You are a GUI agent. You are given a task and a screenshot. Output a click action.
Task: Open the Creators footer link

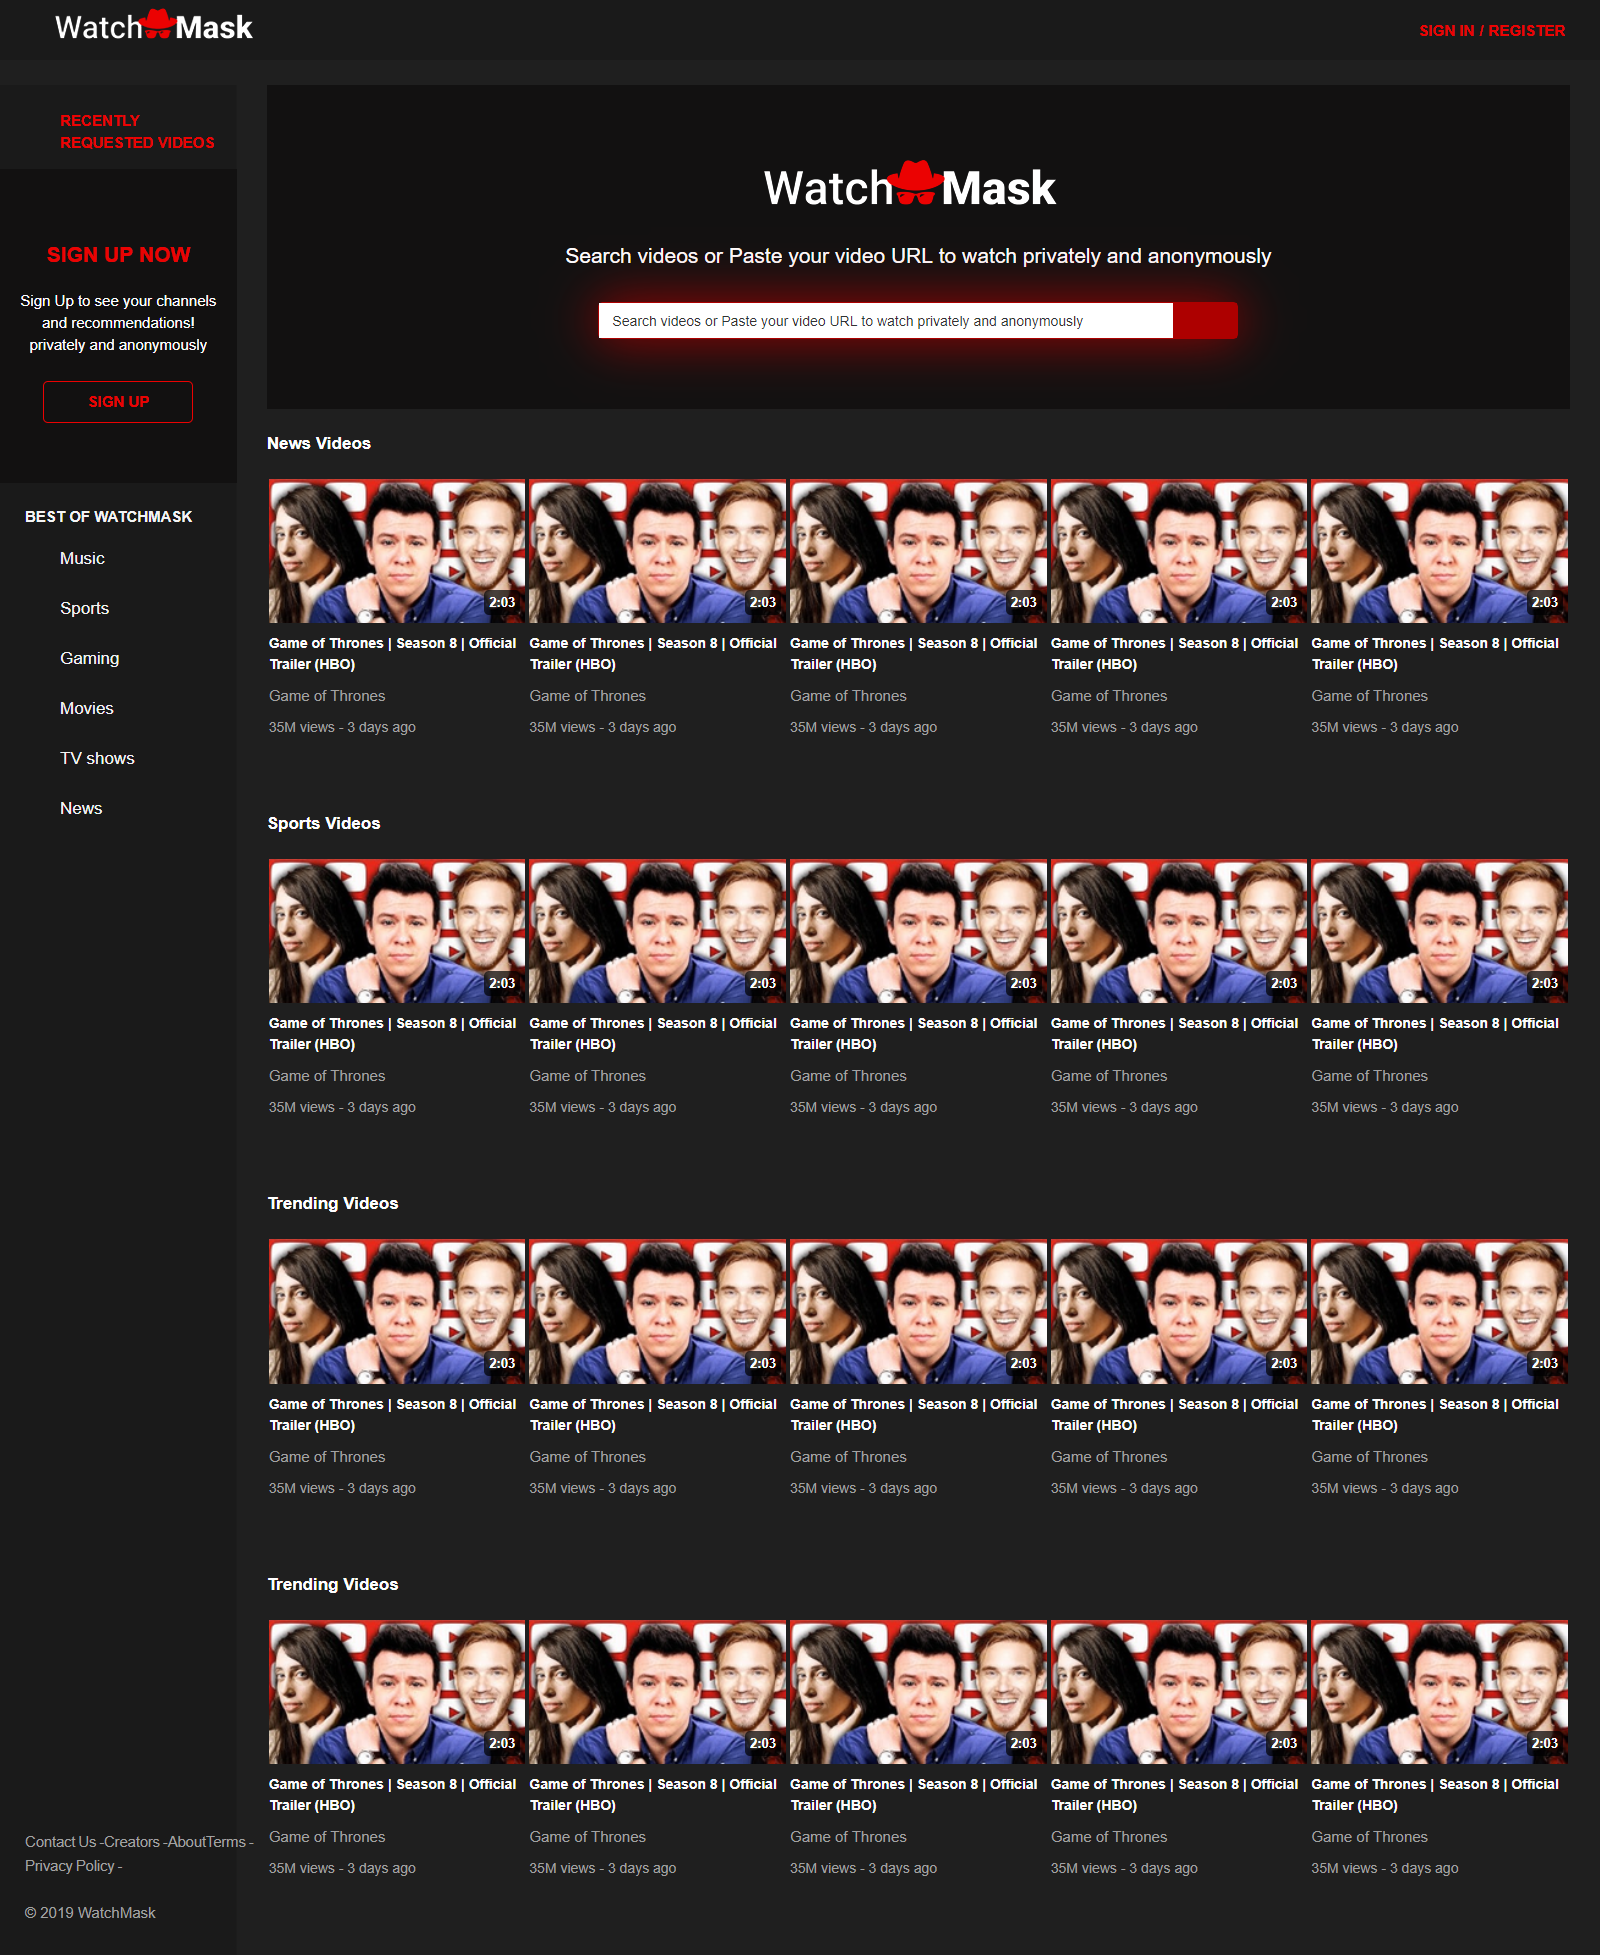[132, 1842]
